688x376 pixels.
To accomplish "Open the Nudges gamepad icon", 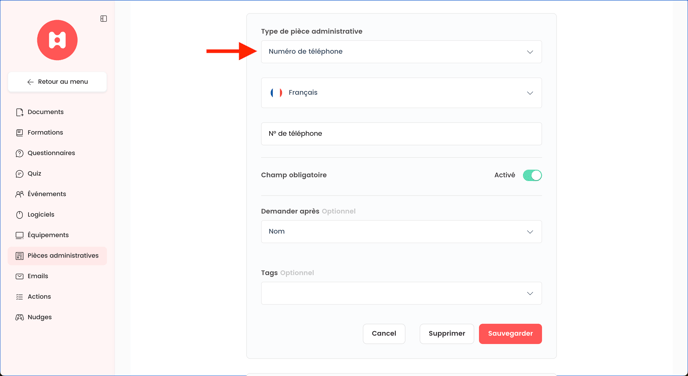I will point(19,317).
